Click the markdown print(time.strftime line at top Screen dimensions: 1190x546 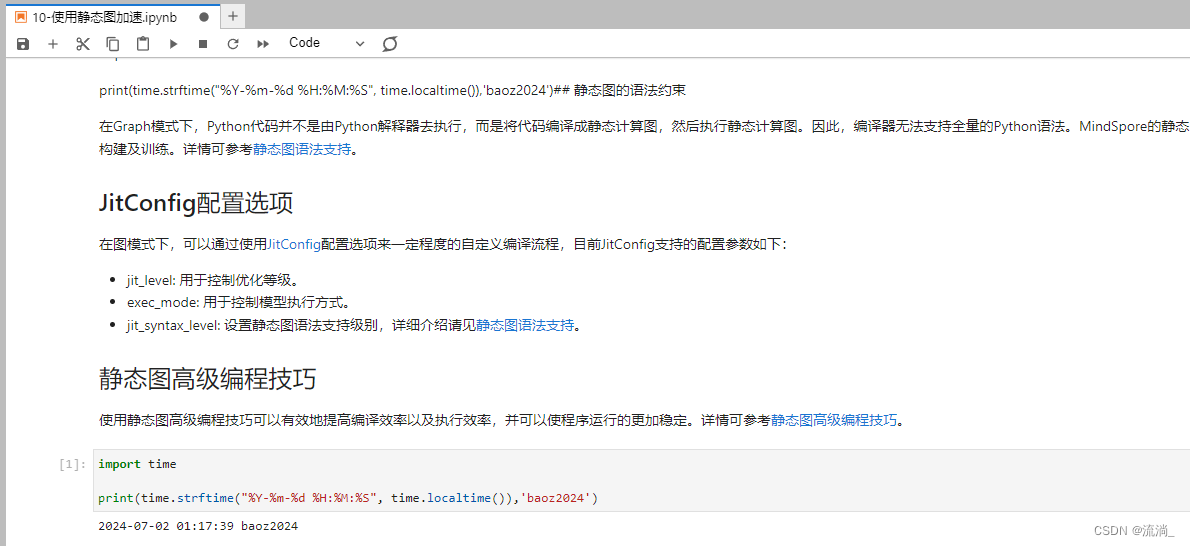(392, 91)
